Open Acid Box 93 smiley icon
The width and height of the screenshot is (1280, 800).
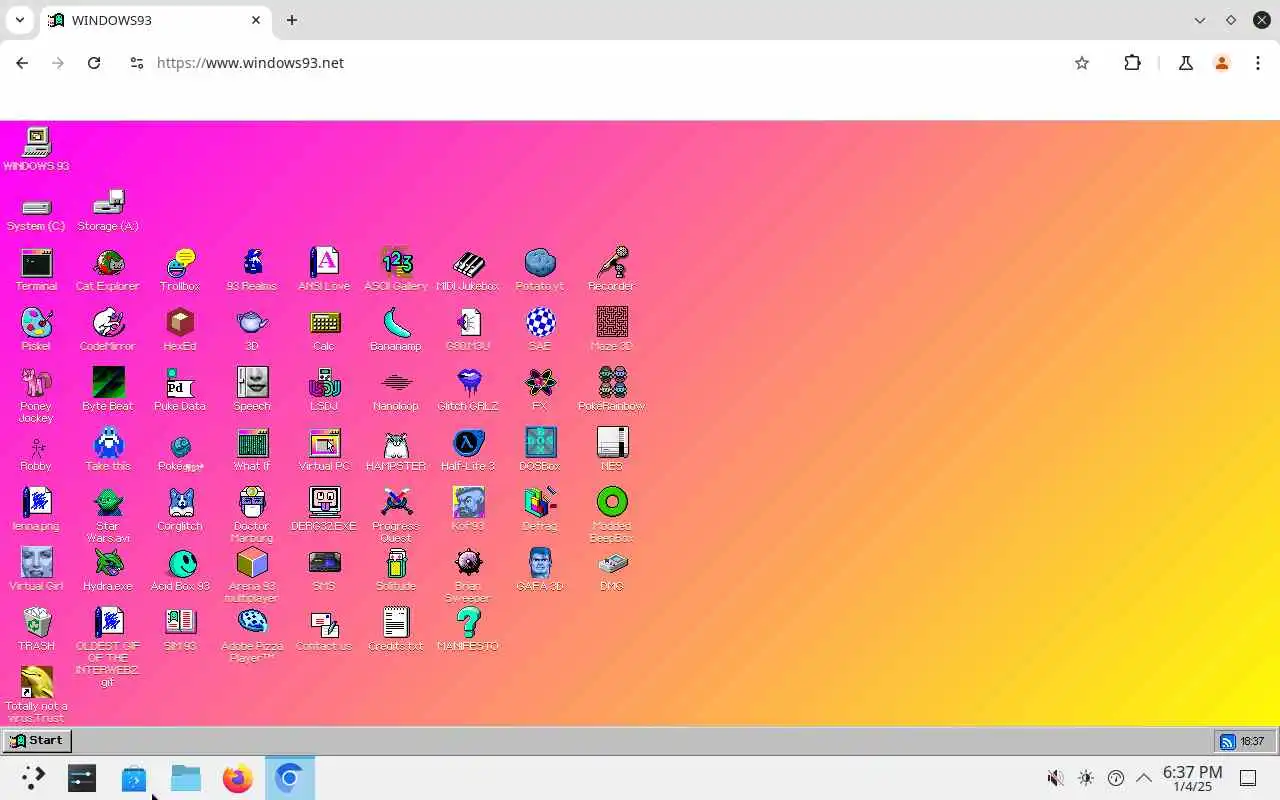tap(180, 570)
